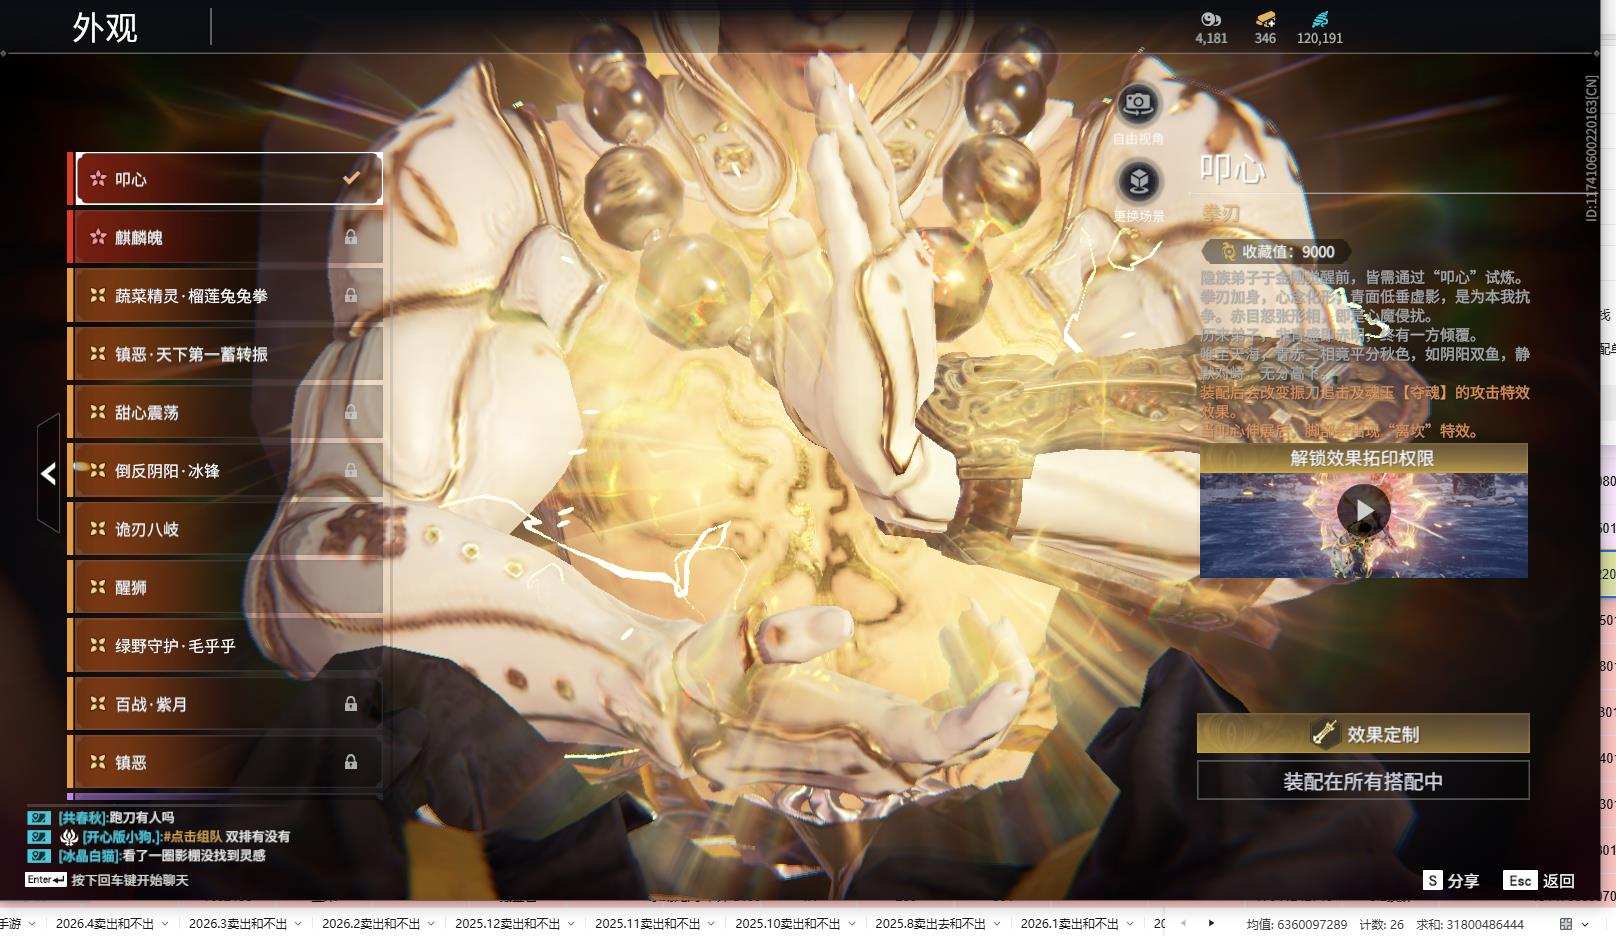Click the 外观 page title
Screen dimensions: 1616x939
pos(105,27)
